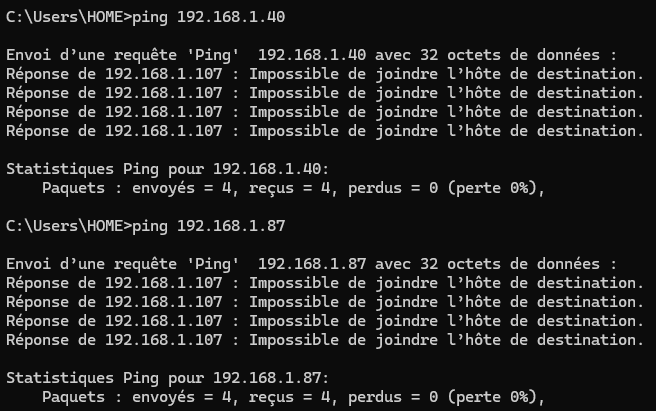This screenshot has height=411, width=656.
Task: Click 'perdus = 0' under the 192.168.1.87 statistics
Action: tap(393, 397)
